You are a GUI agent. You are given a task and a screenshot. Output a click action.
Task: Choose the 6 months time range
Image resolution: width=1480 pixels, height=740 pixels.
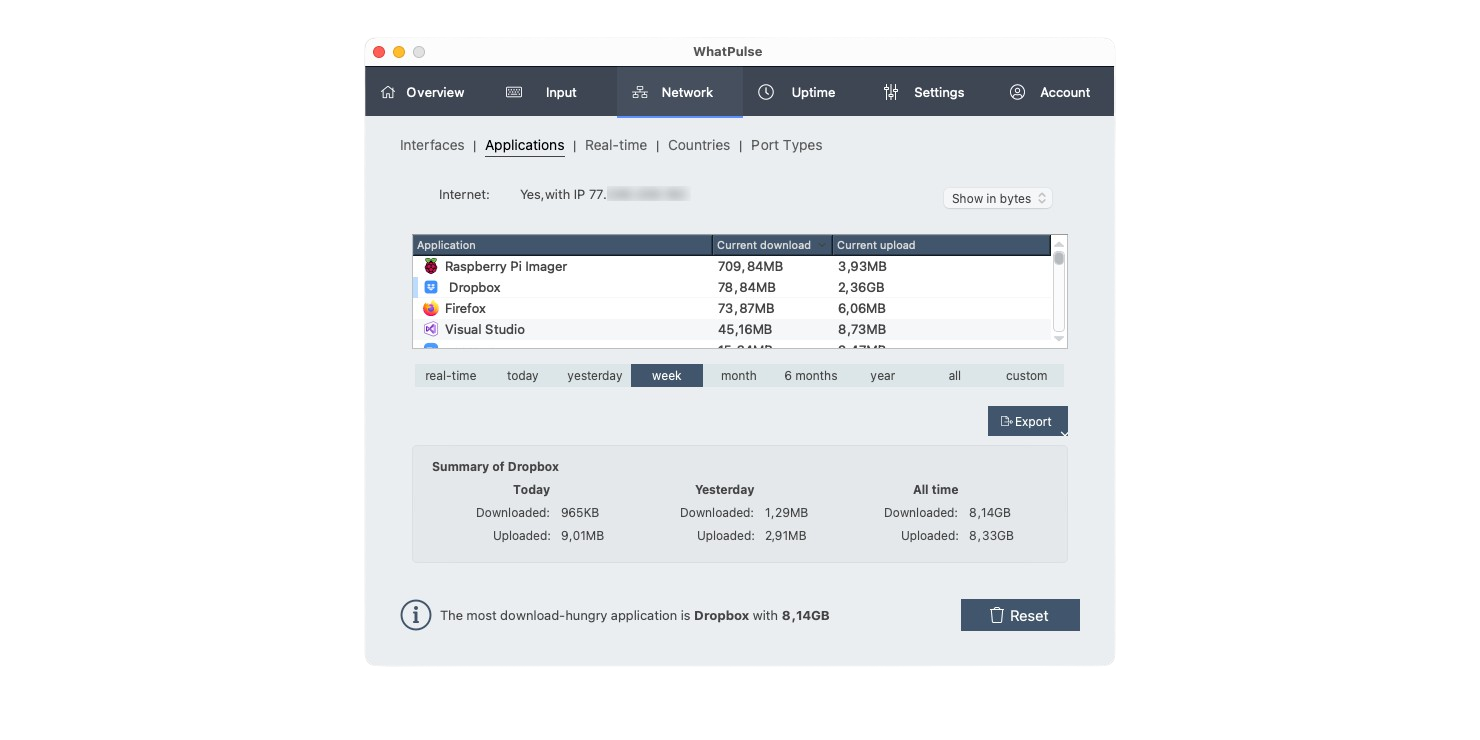tap(810, 376)
